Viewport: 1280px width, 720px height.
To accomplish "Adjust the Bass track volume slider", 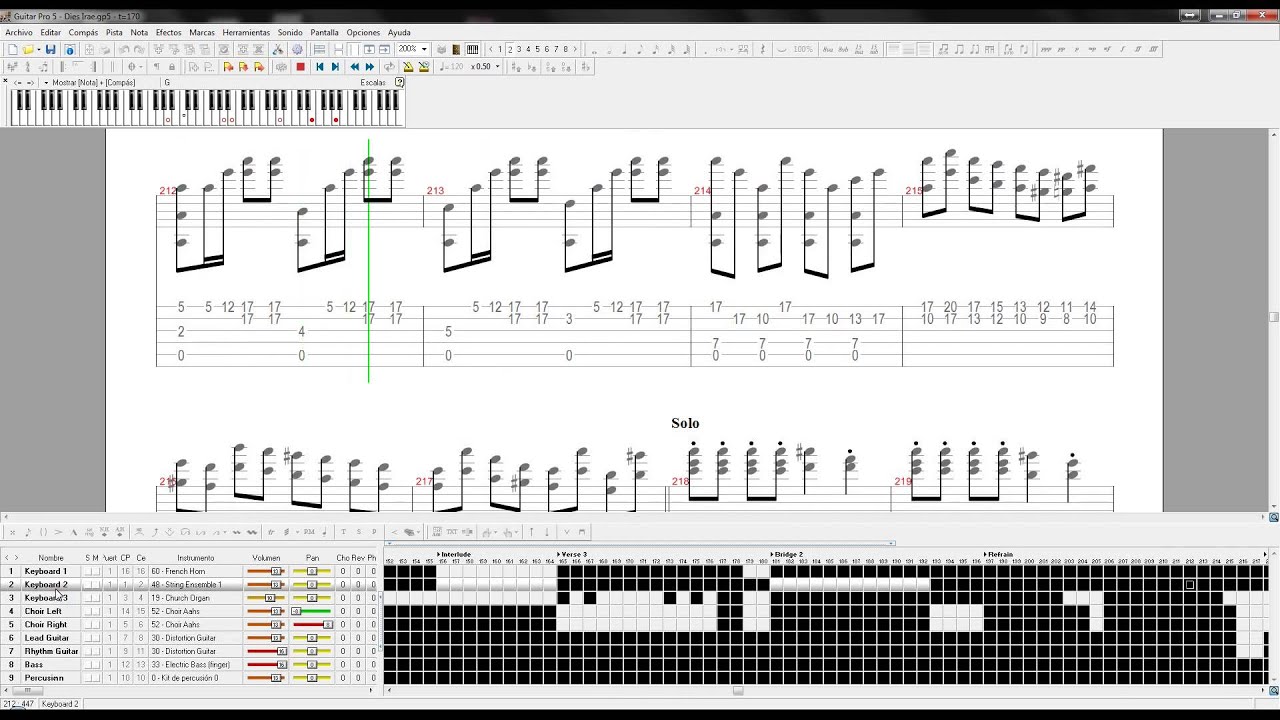I will tap(266, 664).
